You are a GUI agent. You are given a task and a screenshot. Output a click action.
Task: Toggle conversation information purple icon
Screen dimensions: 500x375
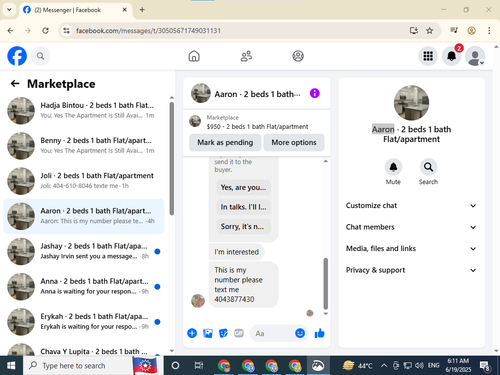(x=314, y=93)
